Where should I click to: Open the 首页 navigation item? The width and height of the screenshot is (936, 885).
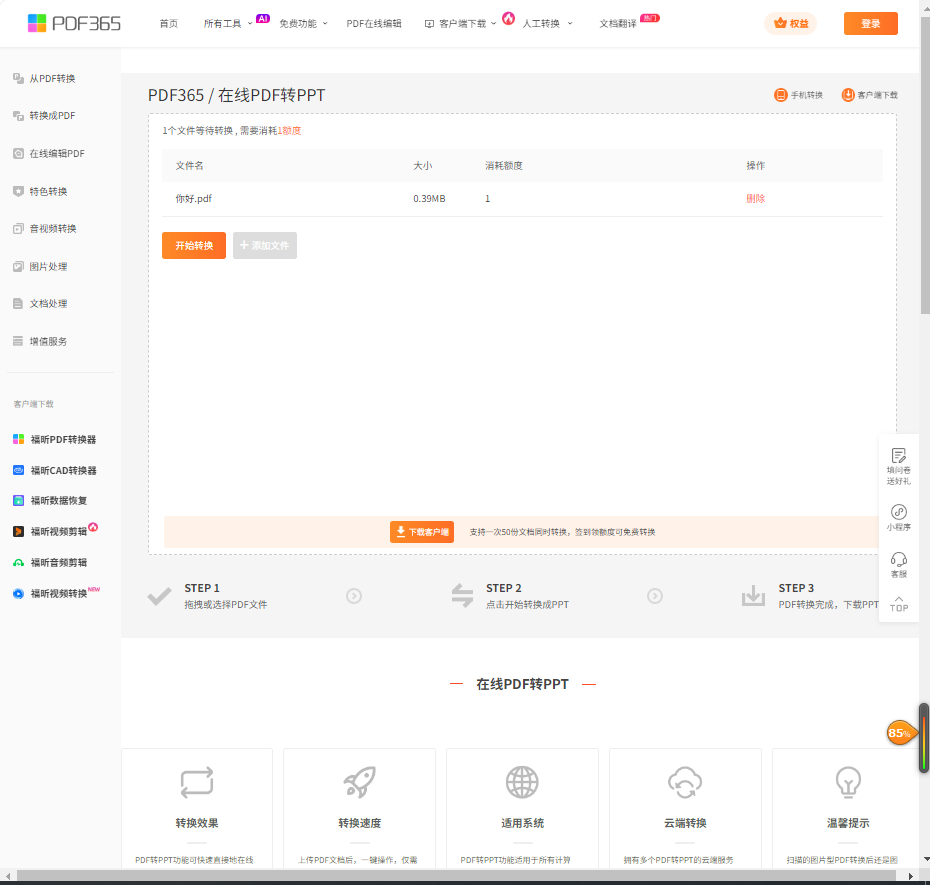click(168, 23)
